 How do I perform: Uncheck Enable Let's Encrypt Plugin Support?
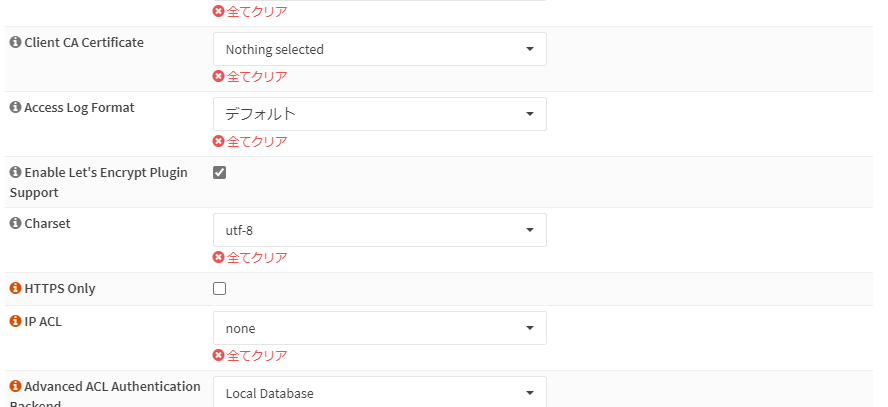(220, 173)
